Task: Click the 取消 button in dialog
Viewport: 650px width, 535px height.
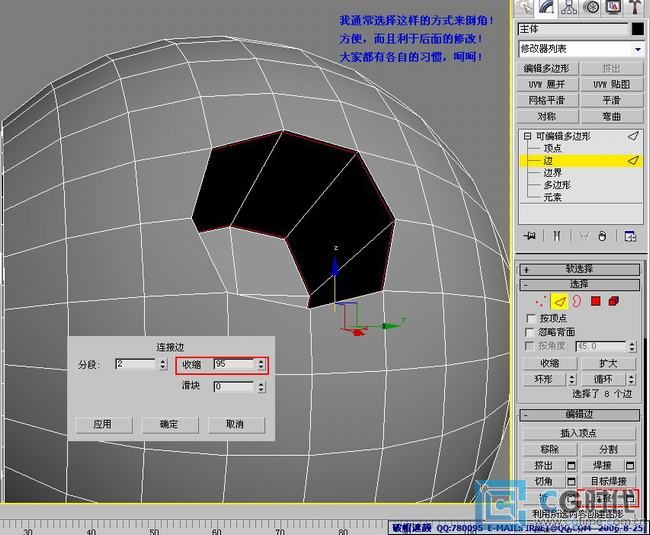Action: 235,425
